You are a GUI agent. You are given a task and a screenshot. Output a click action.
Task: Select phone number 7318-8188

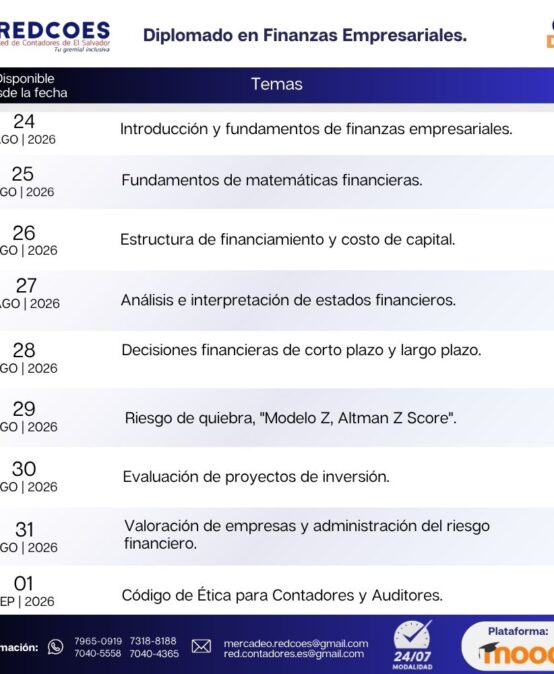[x=153, y=641]
